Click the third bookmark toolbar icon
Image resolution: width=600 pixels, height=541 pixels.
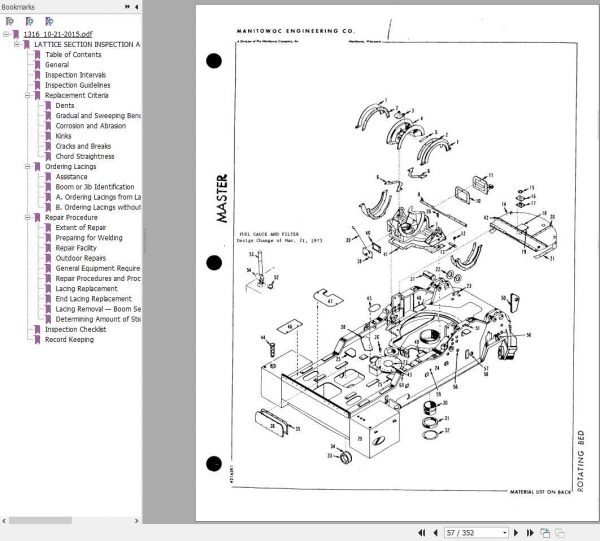tap(49, 21)
